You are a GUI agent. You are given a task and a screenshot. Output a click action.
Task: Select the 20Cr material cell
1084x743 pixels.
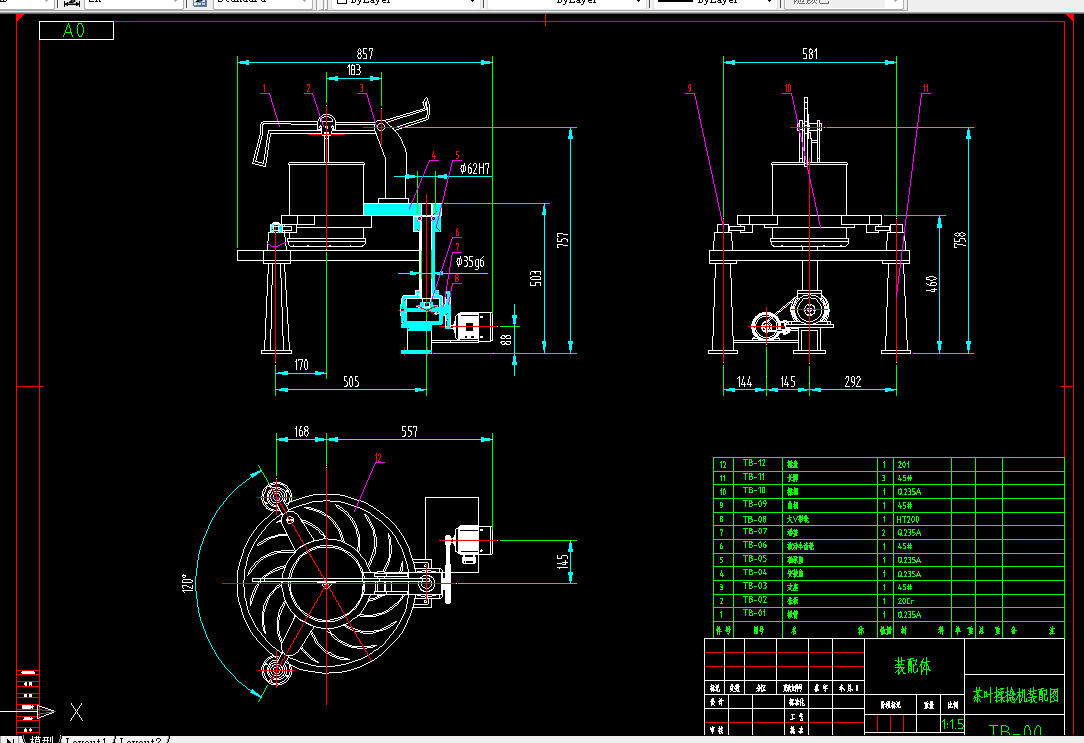(x=922, y=601)
